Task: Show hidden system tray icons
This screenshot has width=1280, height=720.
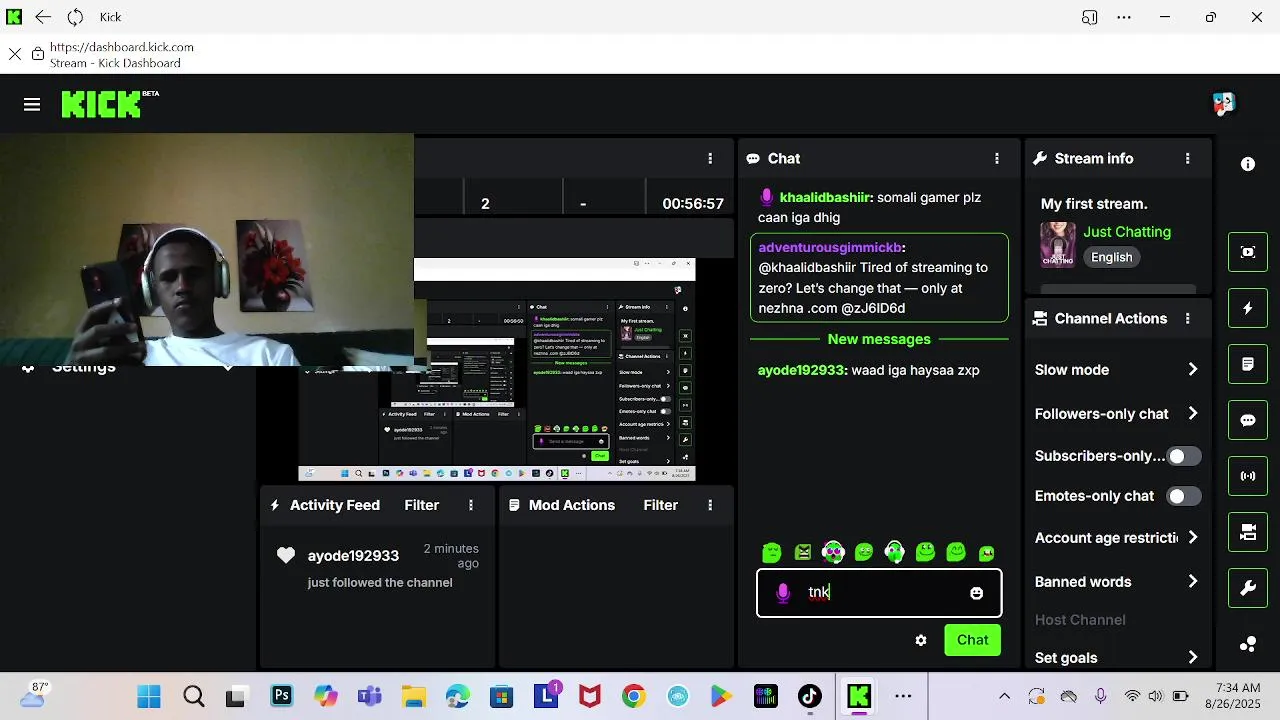Action: (1004, 696)
